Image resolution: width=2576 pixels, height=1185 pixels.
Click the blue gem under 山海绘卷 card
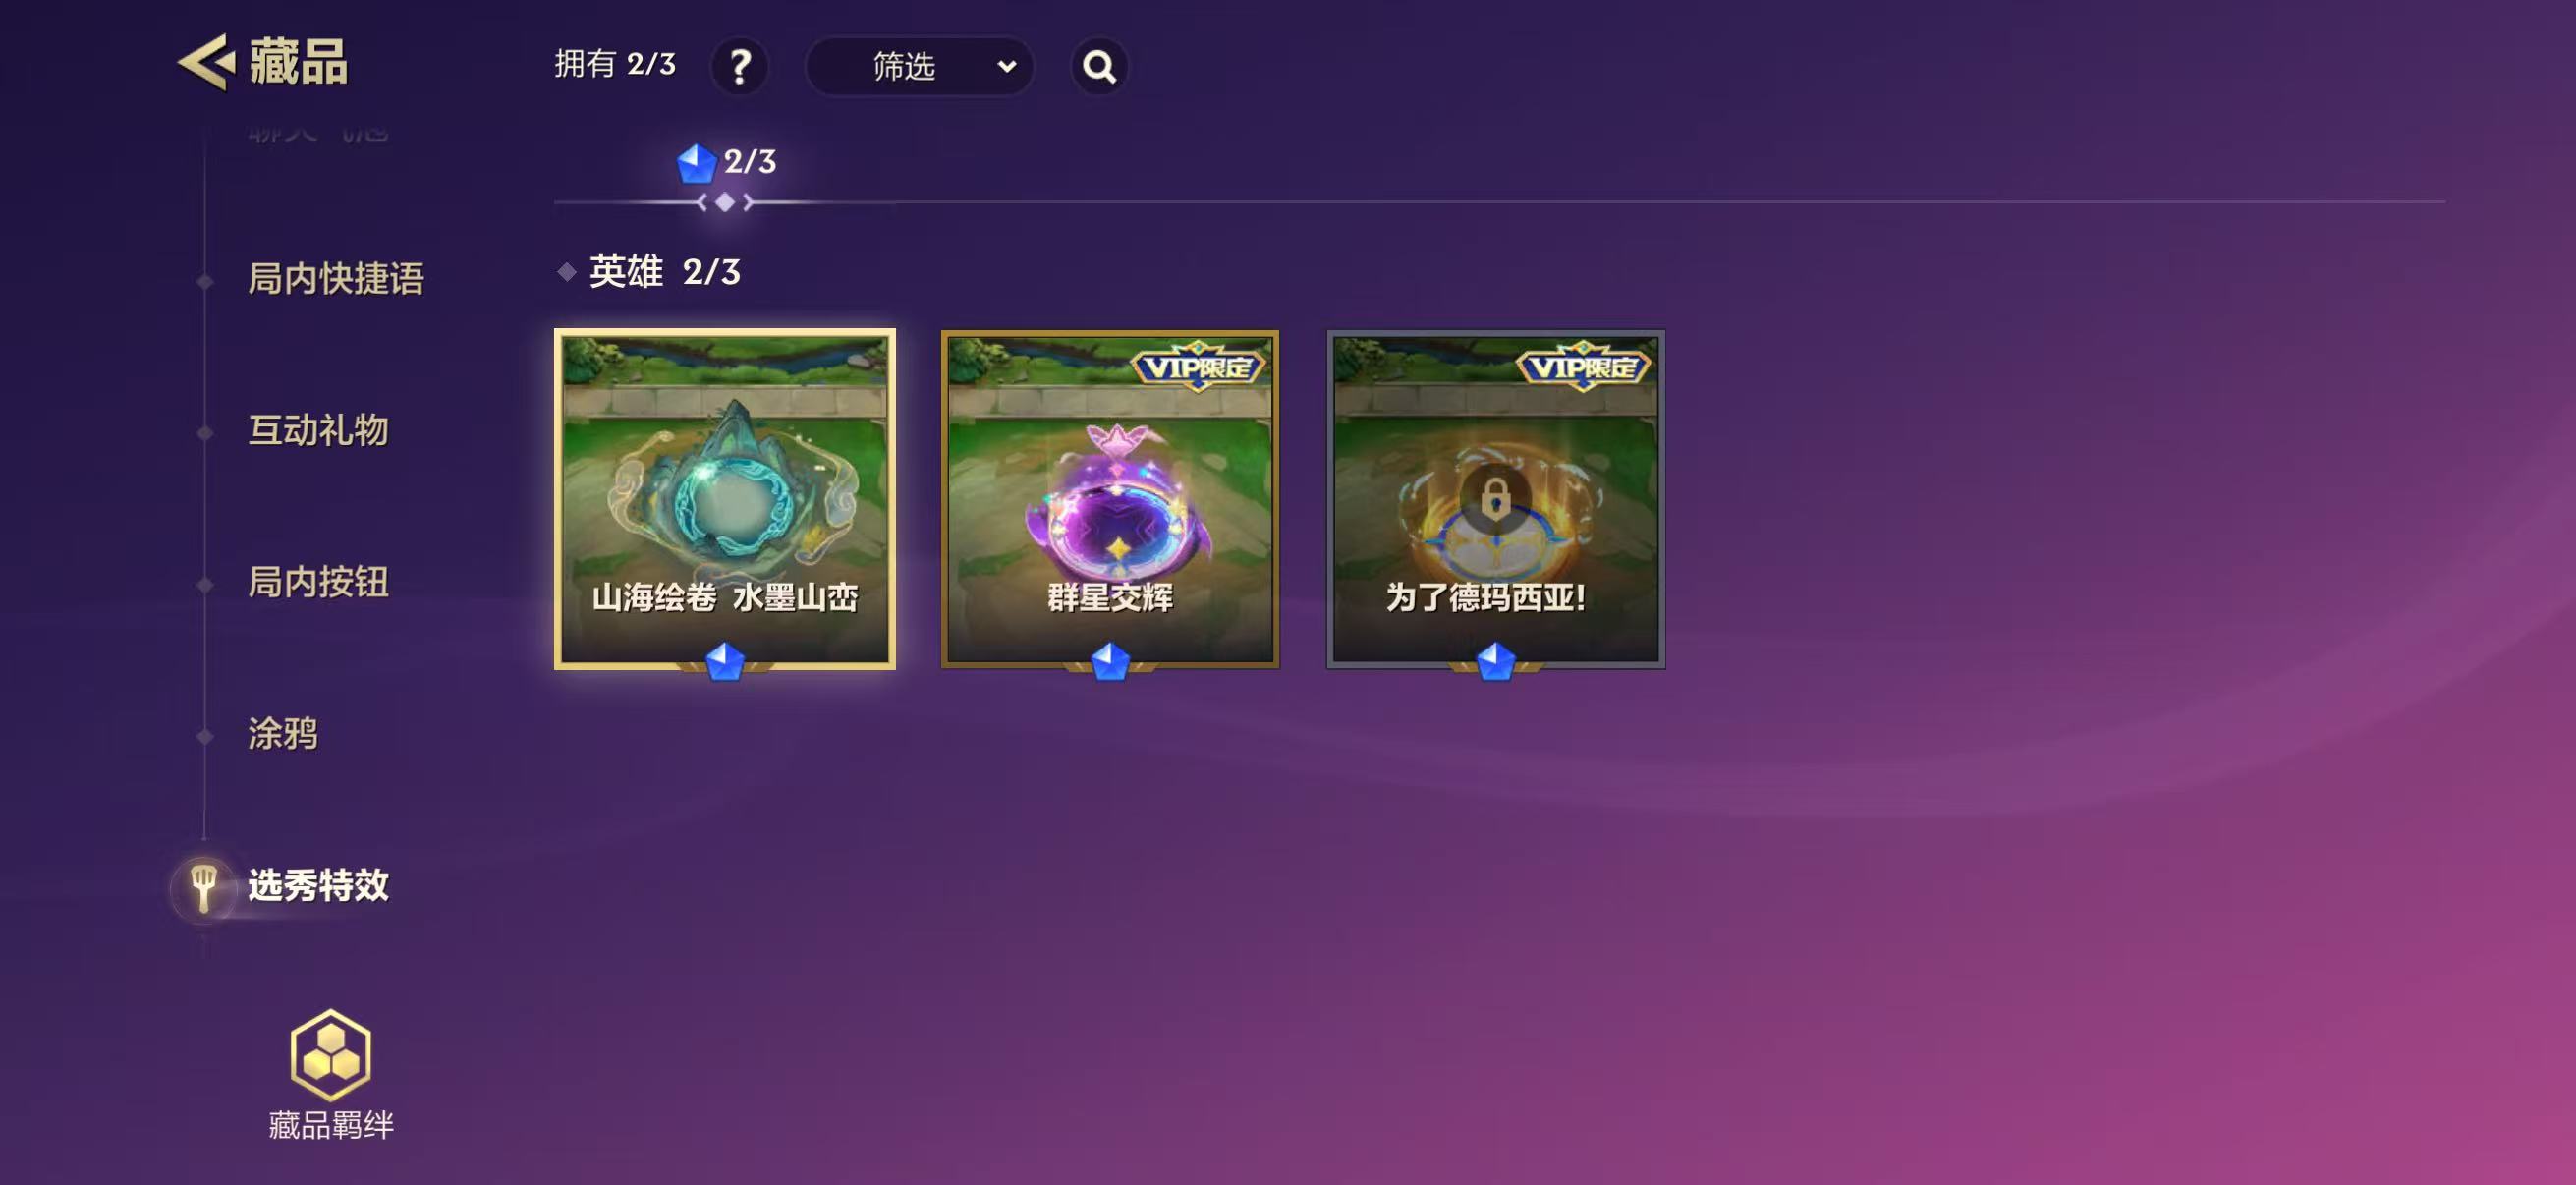724,661
